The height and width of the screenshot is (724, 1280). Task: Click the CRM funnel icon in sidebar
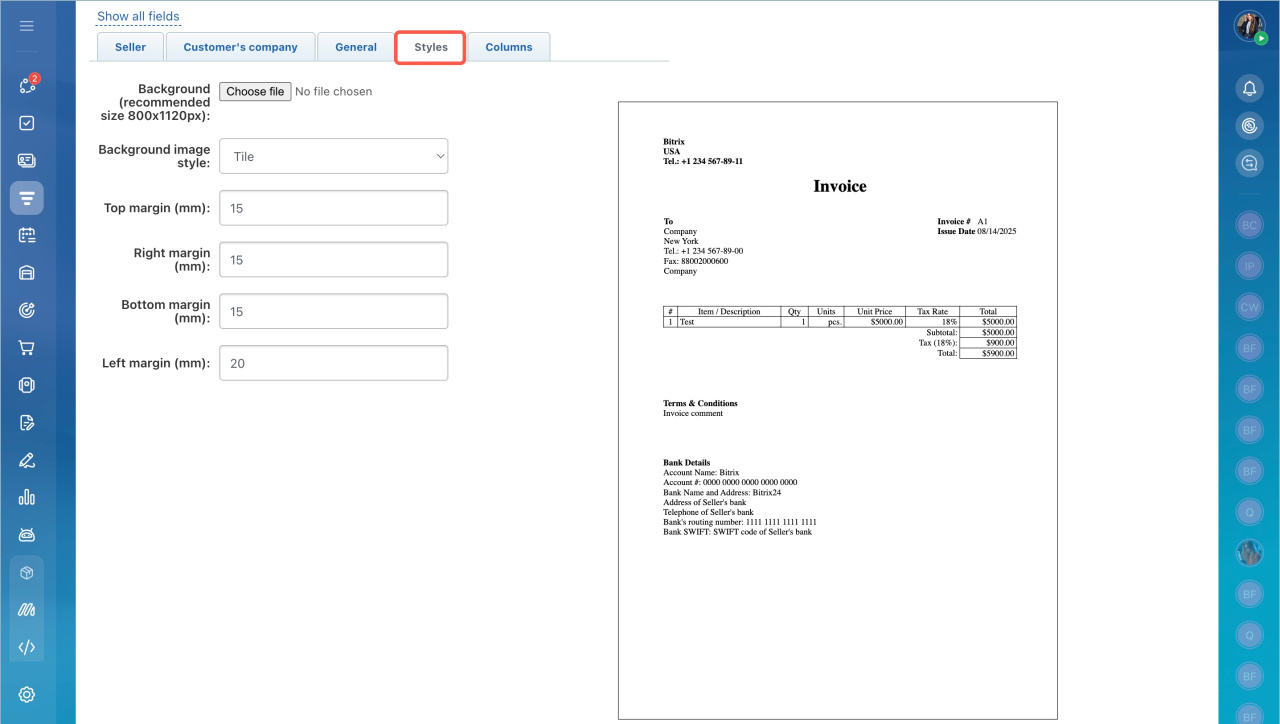27,198
